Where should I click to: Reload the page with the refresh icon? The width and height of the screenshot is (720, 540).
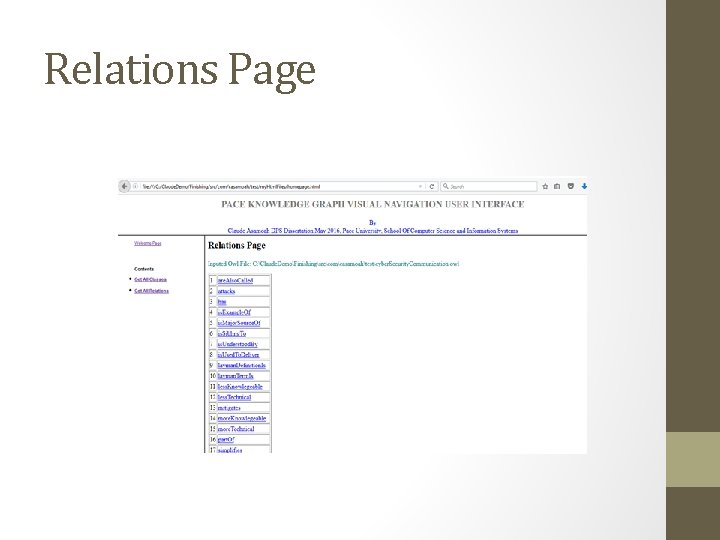[x=432, y=186]
